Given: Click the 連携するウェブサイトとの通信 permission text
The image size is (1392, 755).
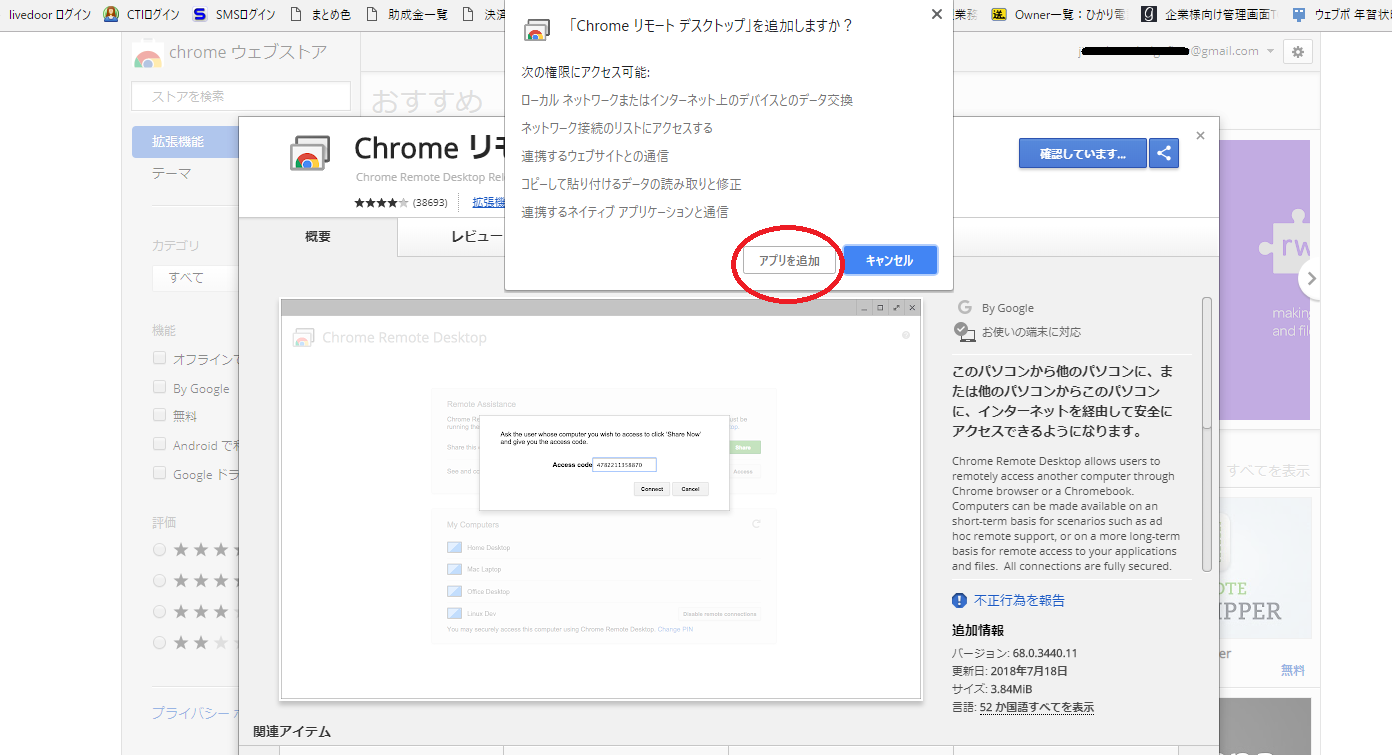Looking at the screenshot, I should (595, 156).
